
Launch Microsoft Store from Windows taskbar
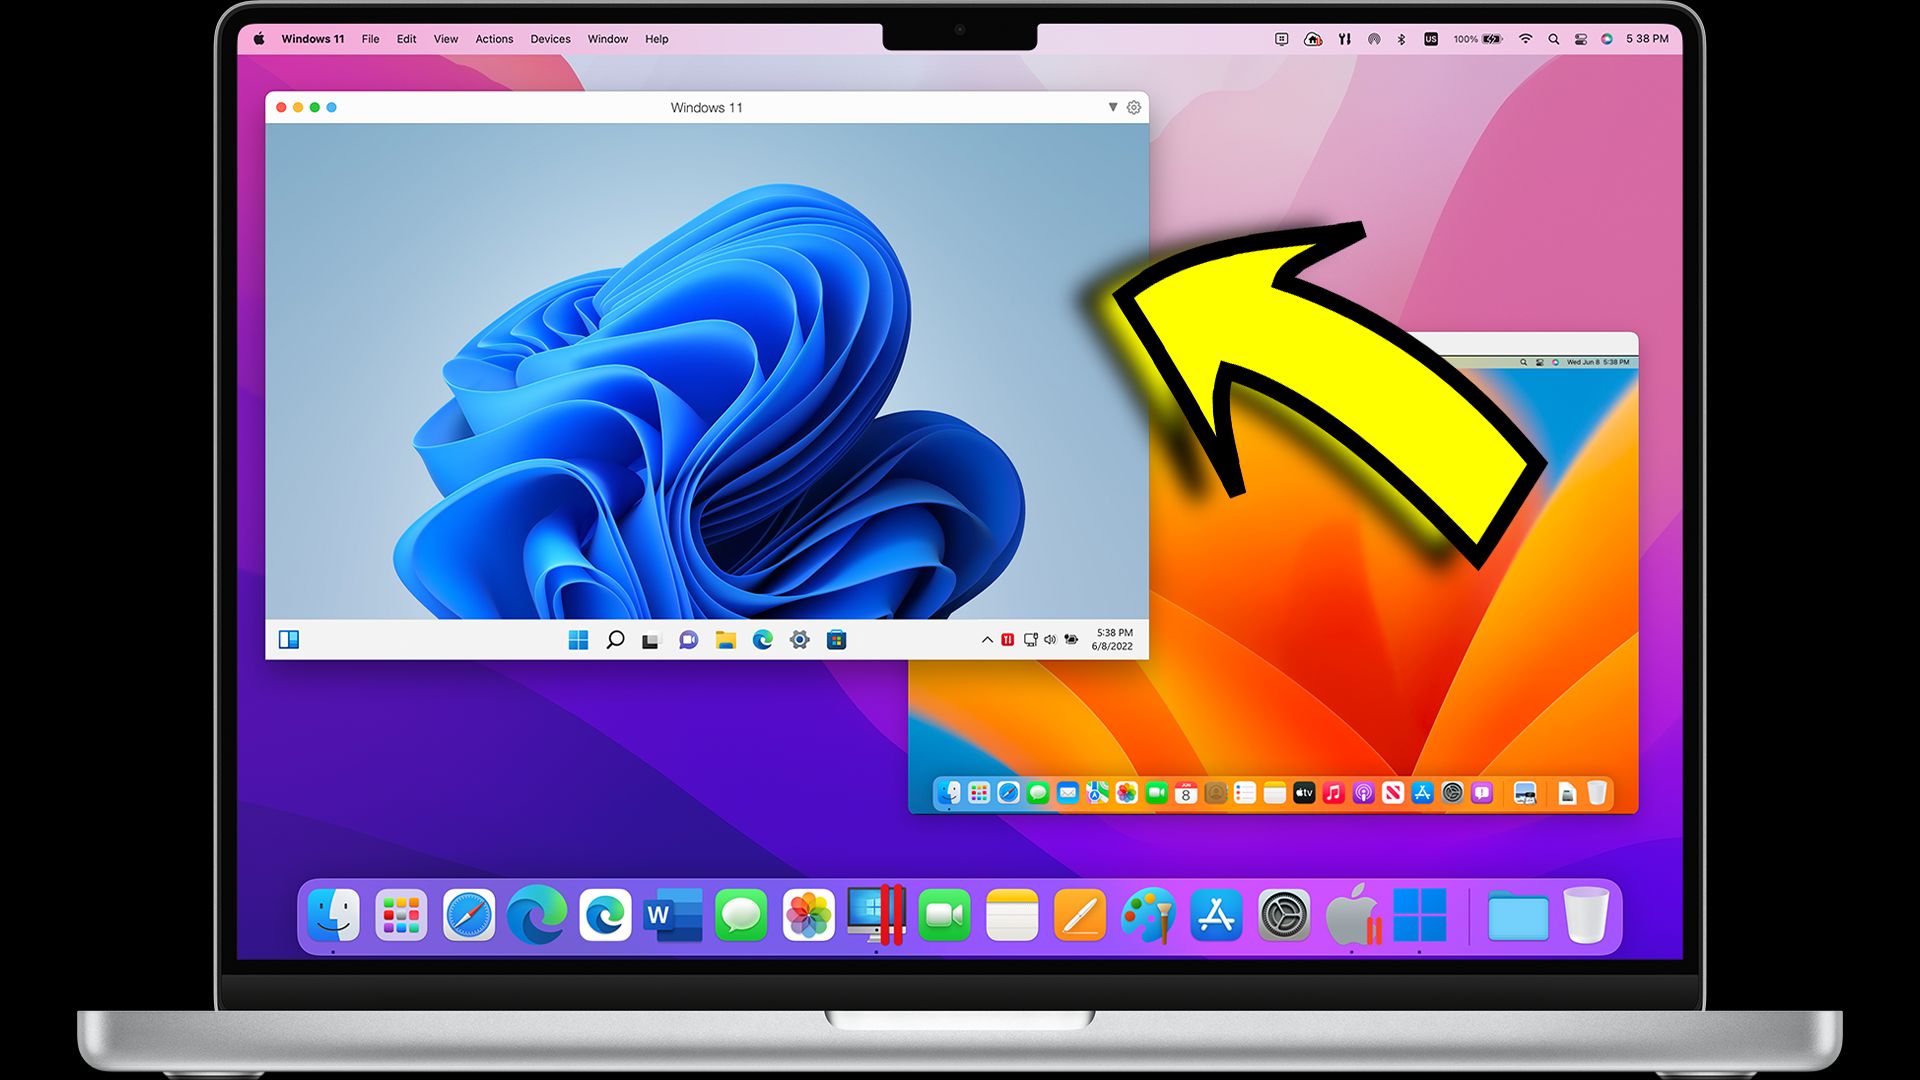(837, 640)
